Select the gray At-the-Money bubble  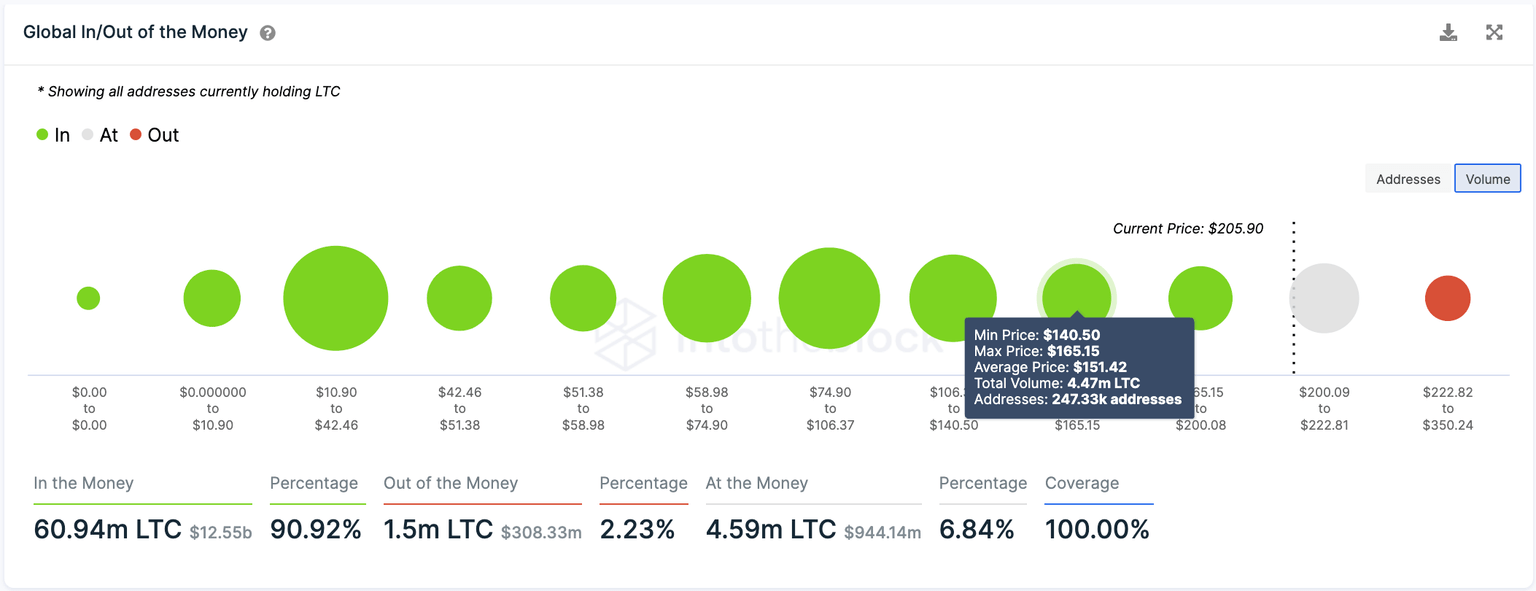click(1324, 297)
